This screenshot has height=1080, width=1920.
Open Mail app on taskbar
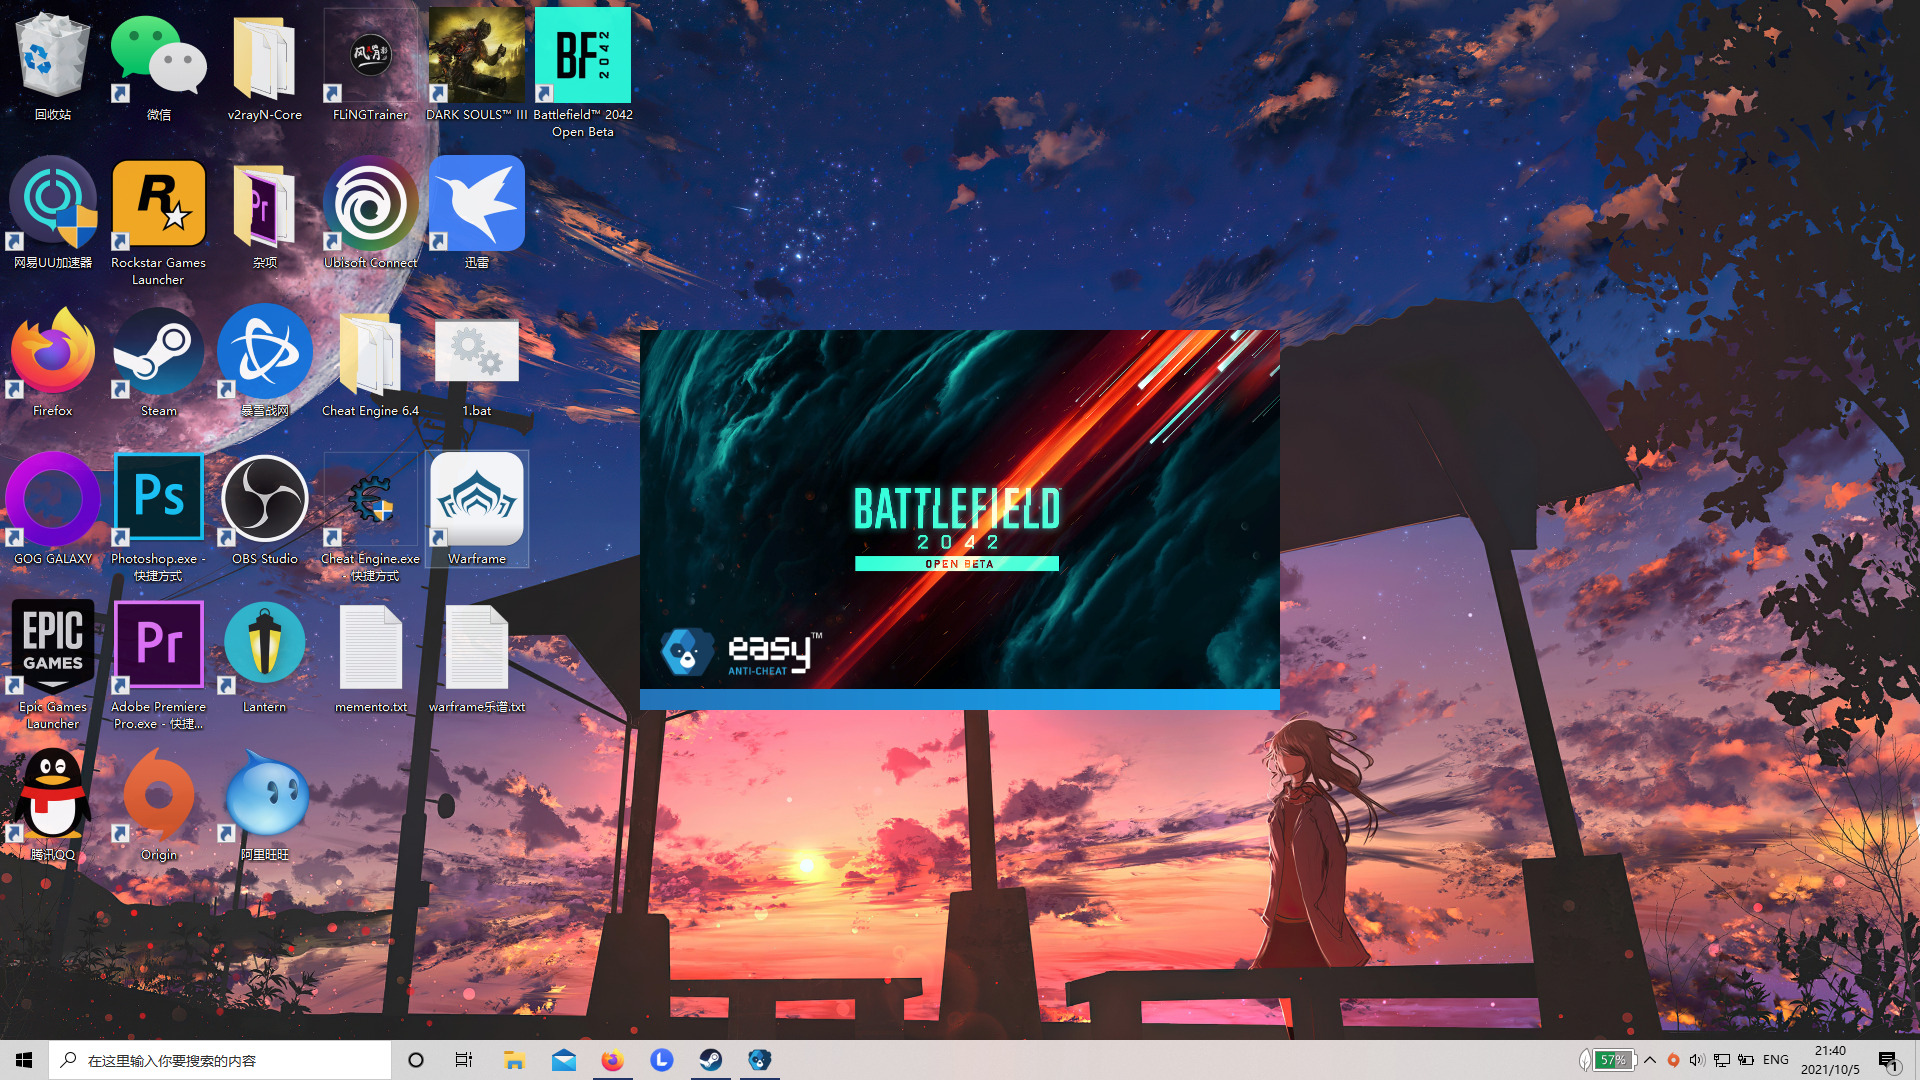[x=563, y=1060]
